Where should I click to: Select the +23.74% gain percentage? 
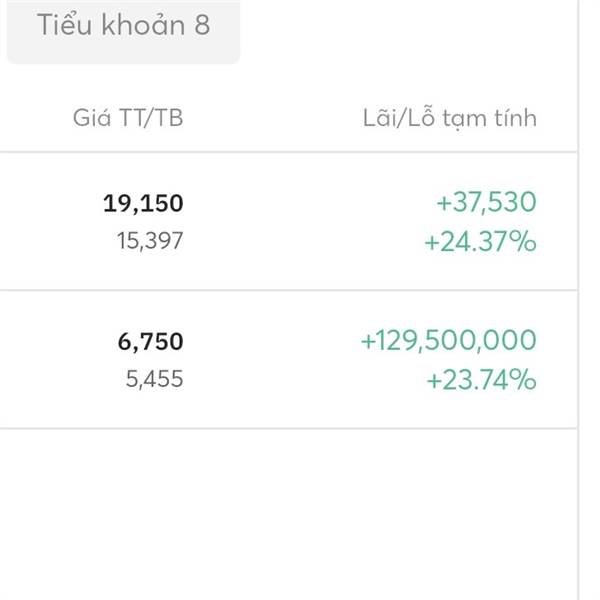(x=482, y=380)
